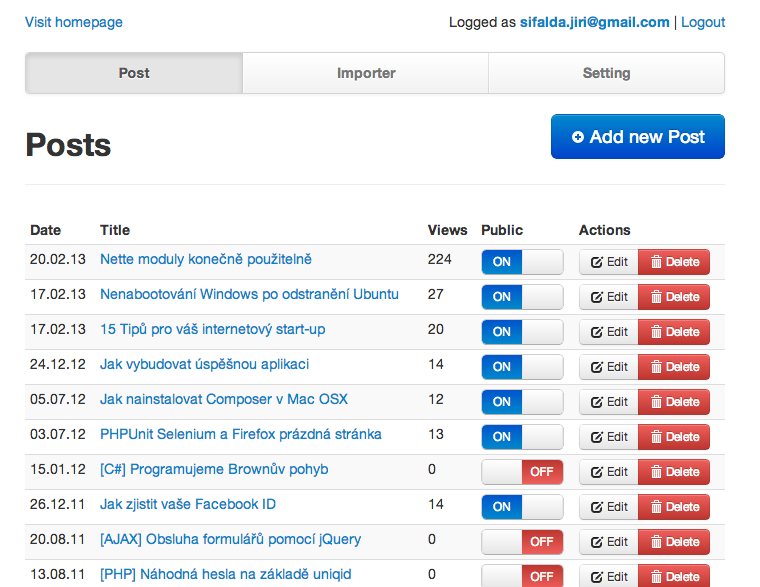The height and width of the screenshot is (587, 760).
Task: Switch to the Importer tab
Action: pyautogui.click(x=366, y=73)
